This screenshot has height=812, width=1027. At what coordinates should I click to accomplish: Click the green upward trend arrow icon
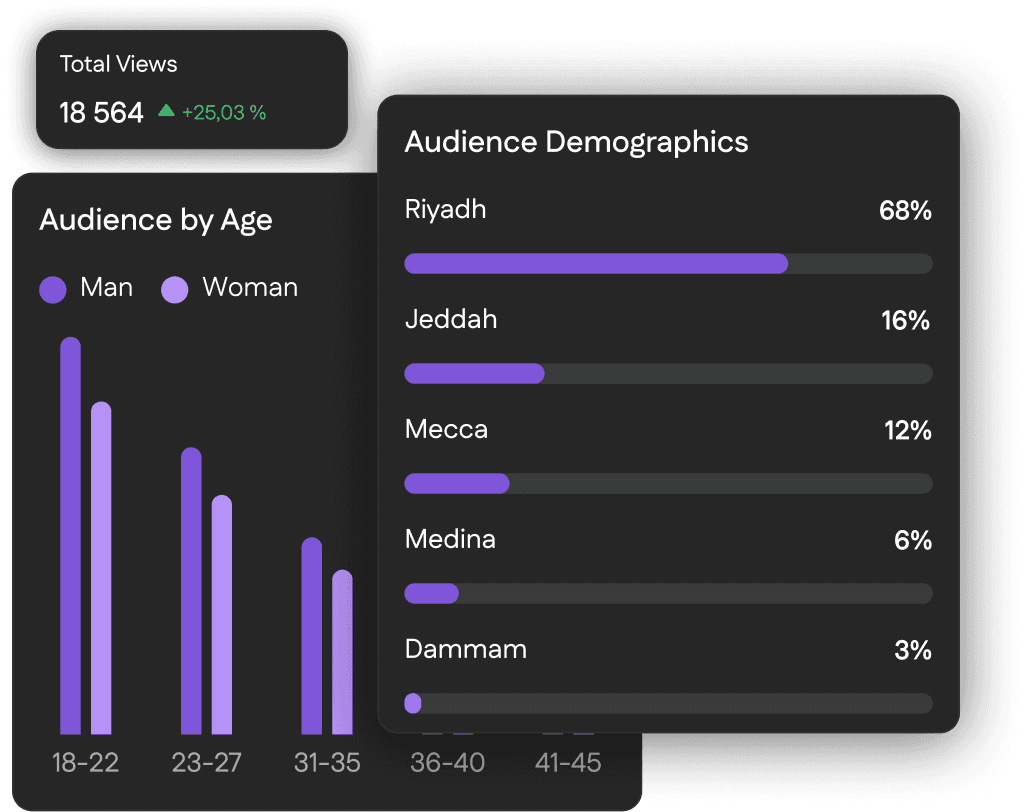166,111
